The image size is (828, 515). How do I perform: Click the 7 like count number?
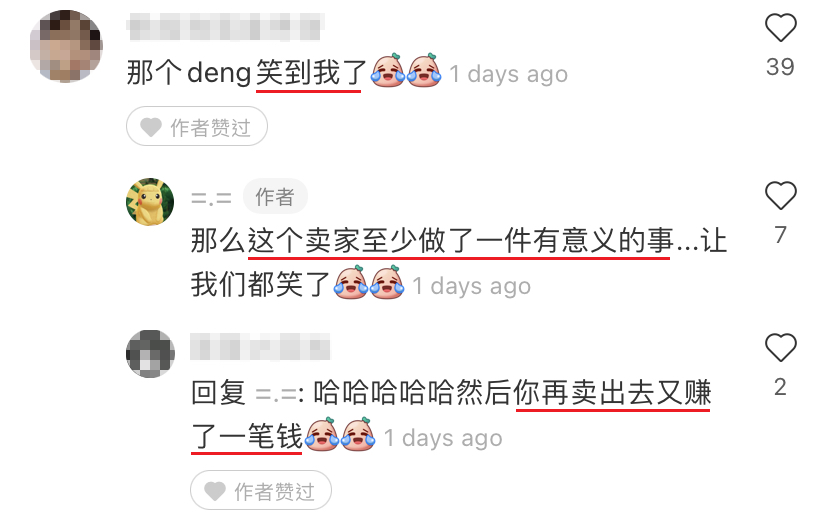[780, 235]
